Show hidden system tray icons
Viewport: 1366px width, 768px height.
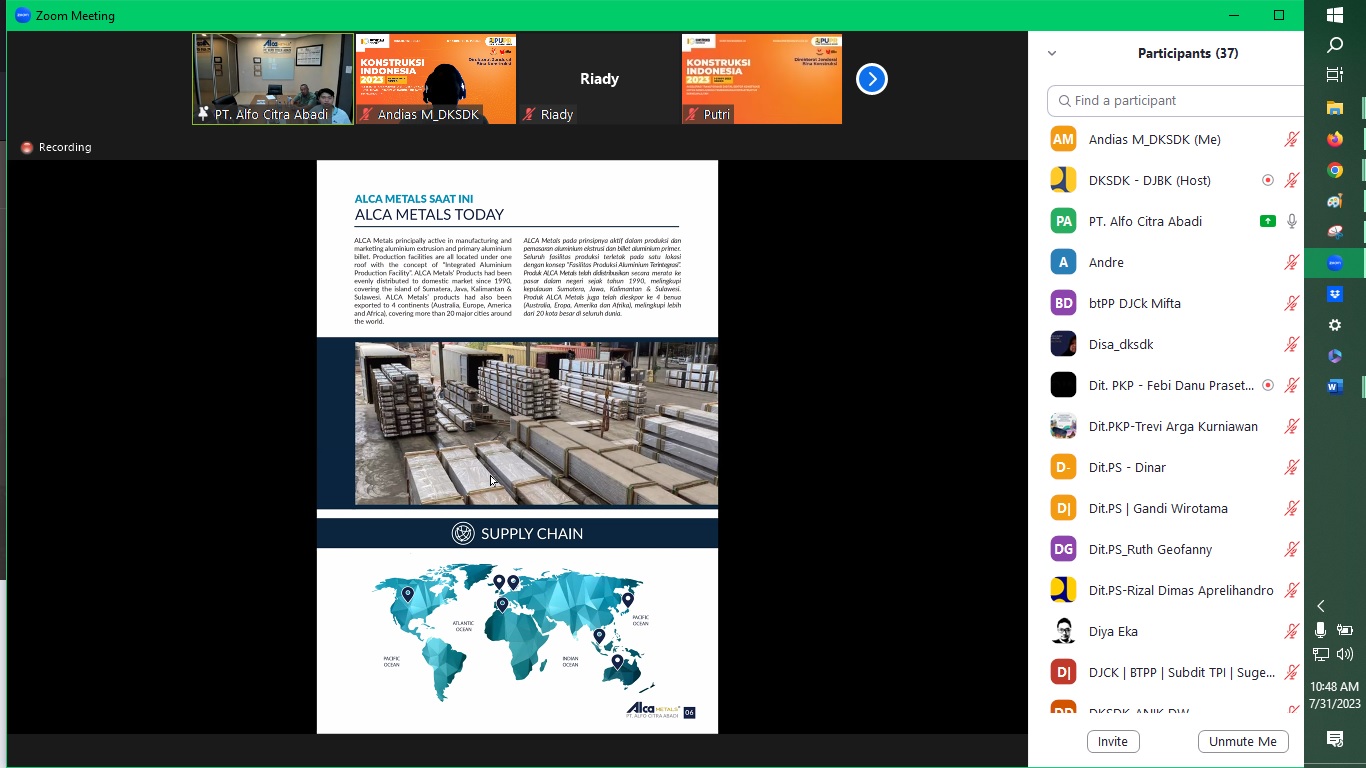point(1321,606)
